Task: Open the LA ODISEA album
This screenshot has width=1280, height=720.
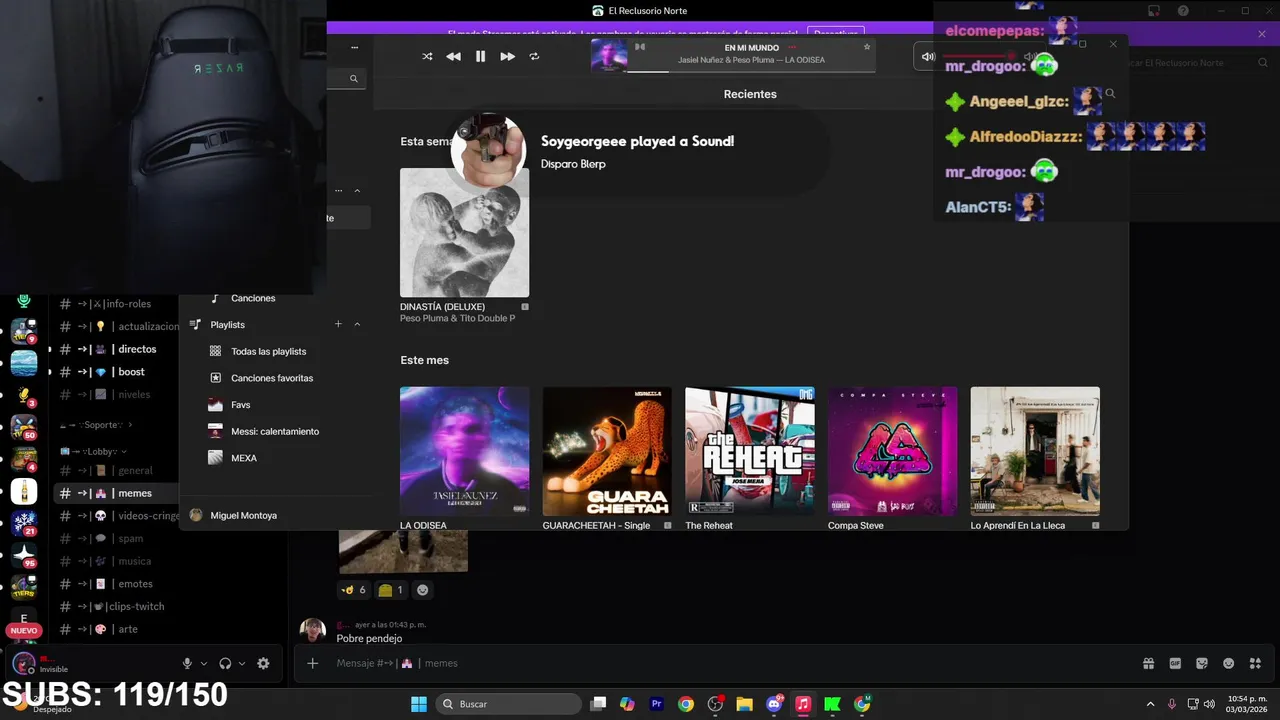Action: 464,451
